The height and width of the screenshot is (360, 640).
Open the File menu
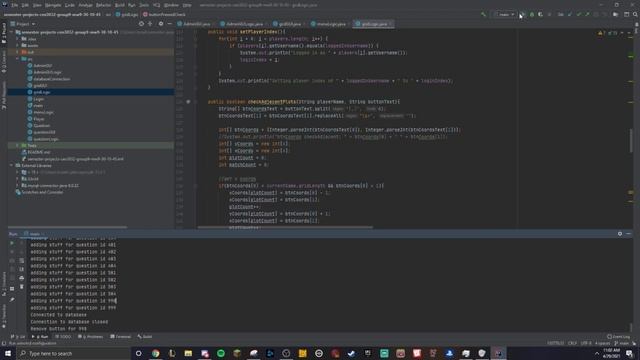click(x=15, y=5)
